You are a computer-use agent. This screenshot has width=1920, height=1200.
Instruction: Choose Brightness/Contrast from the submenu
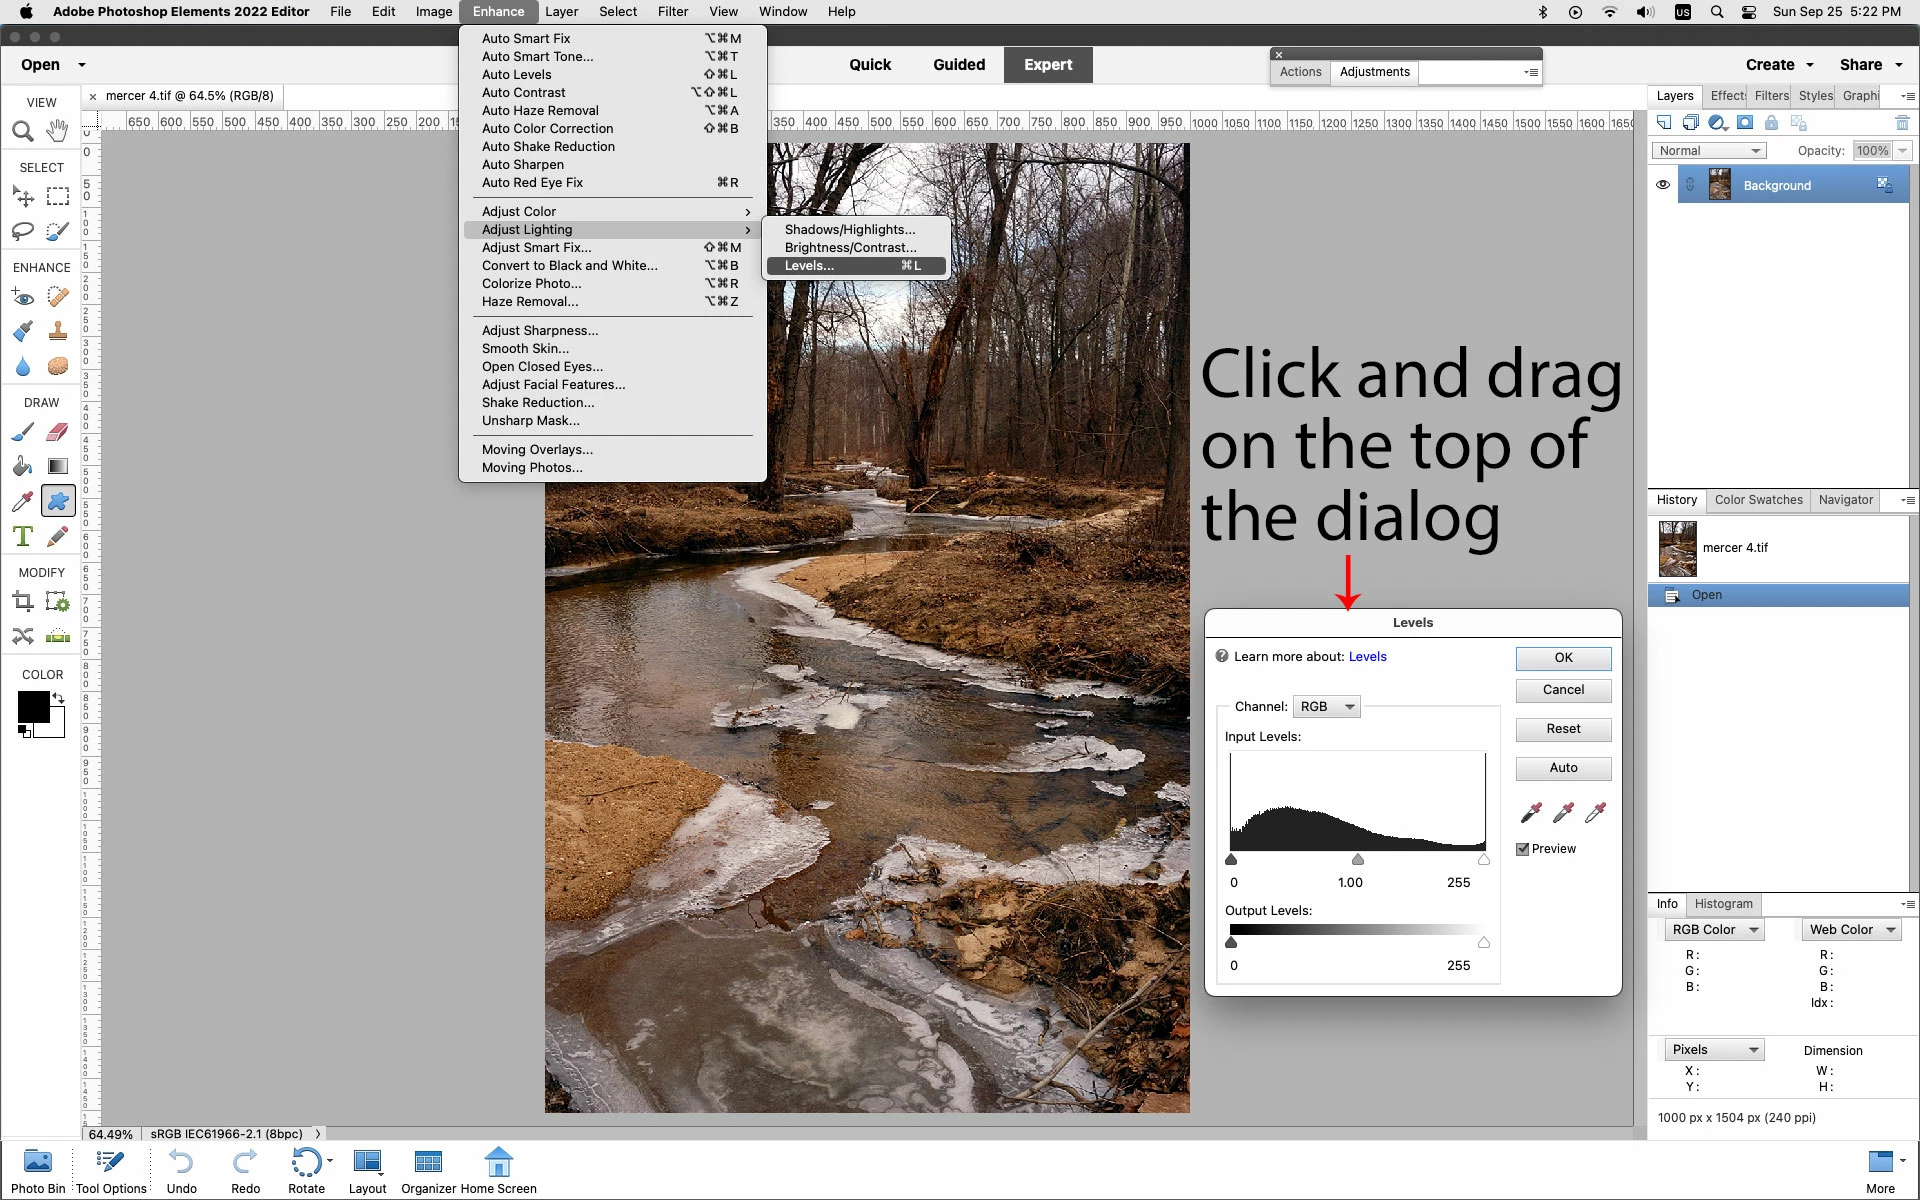click(850, 248)
